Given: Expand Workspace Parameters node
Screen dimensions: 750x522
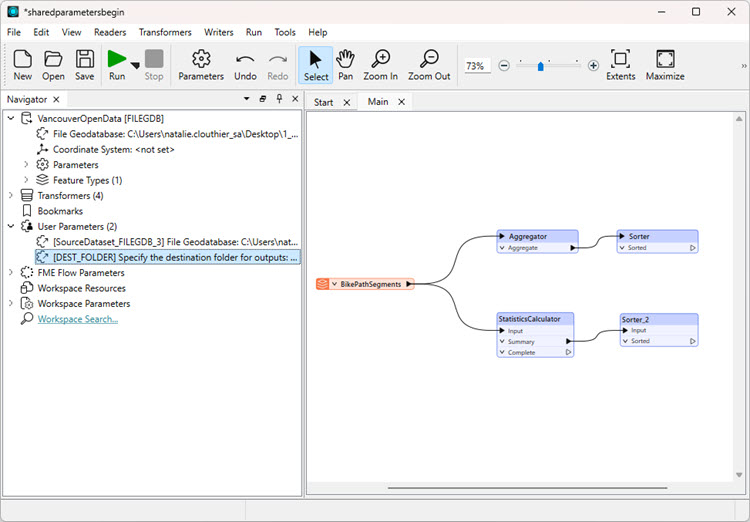Looking at the screenshot, I should coord(11,303).
